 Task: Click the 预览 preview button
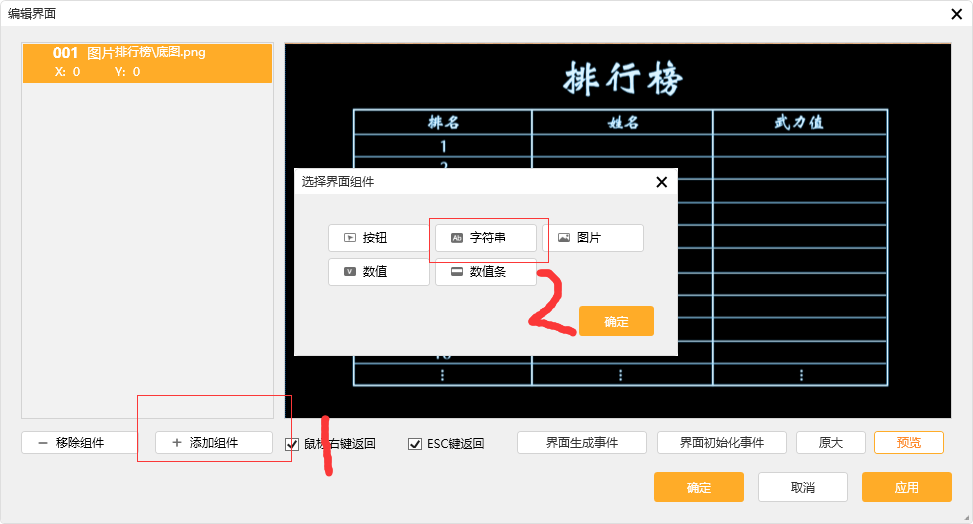(908, 443)
